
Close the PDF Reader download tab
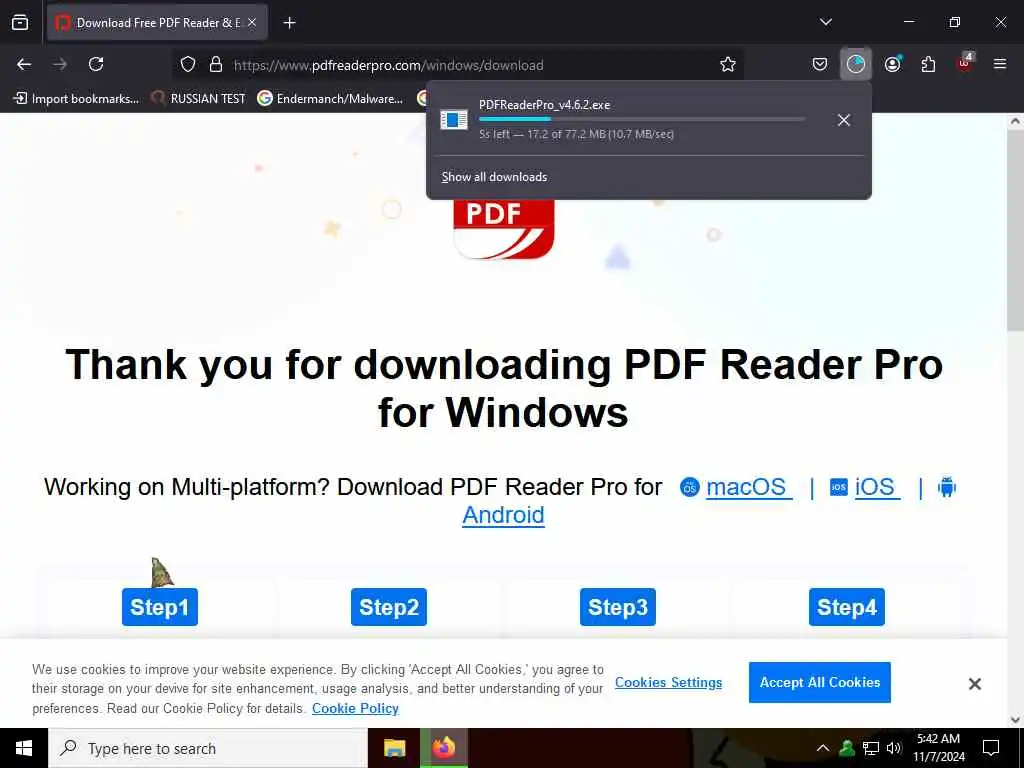click(252, 23)
